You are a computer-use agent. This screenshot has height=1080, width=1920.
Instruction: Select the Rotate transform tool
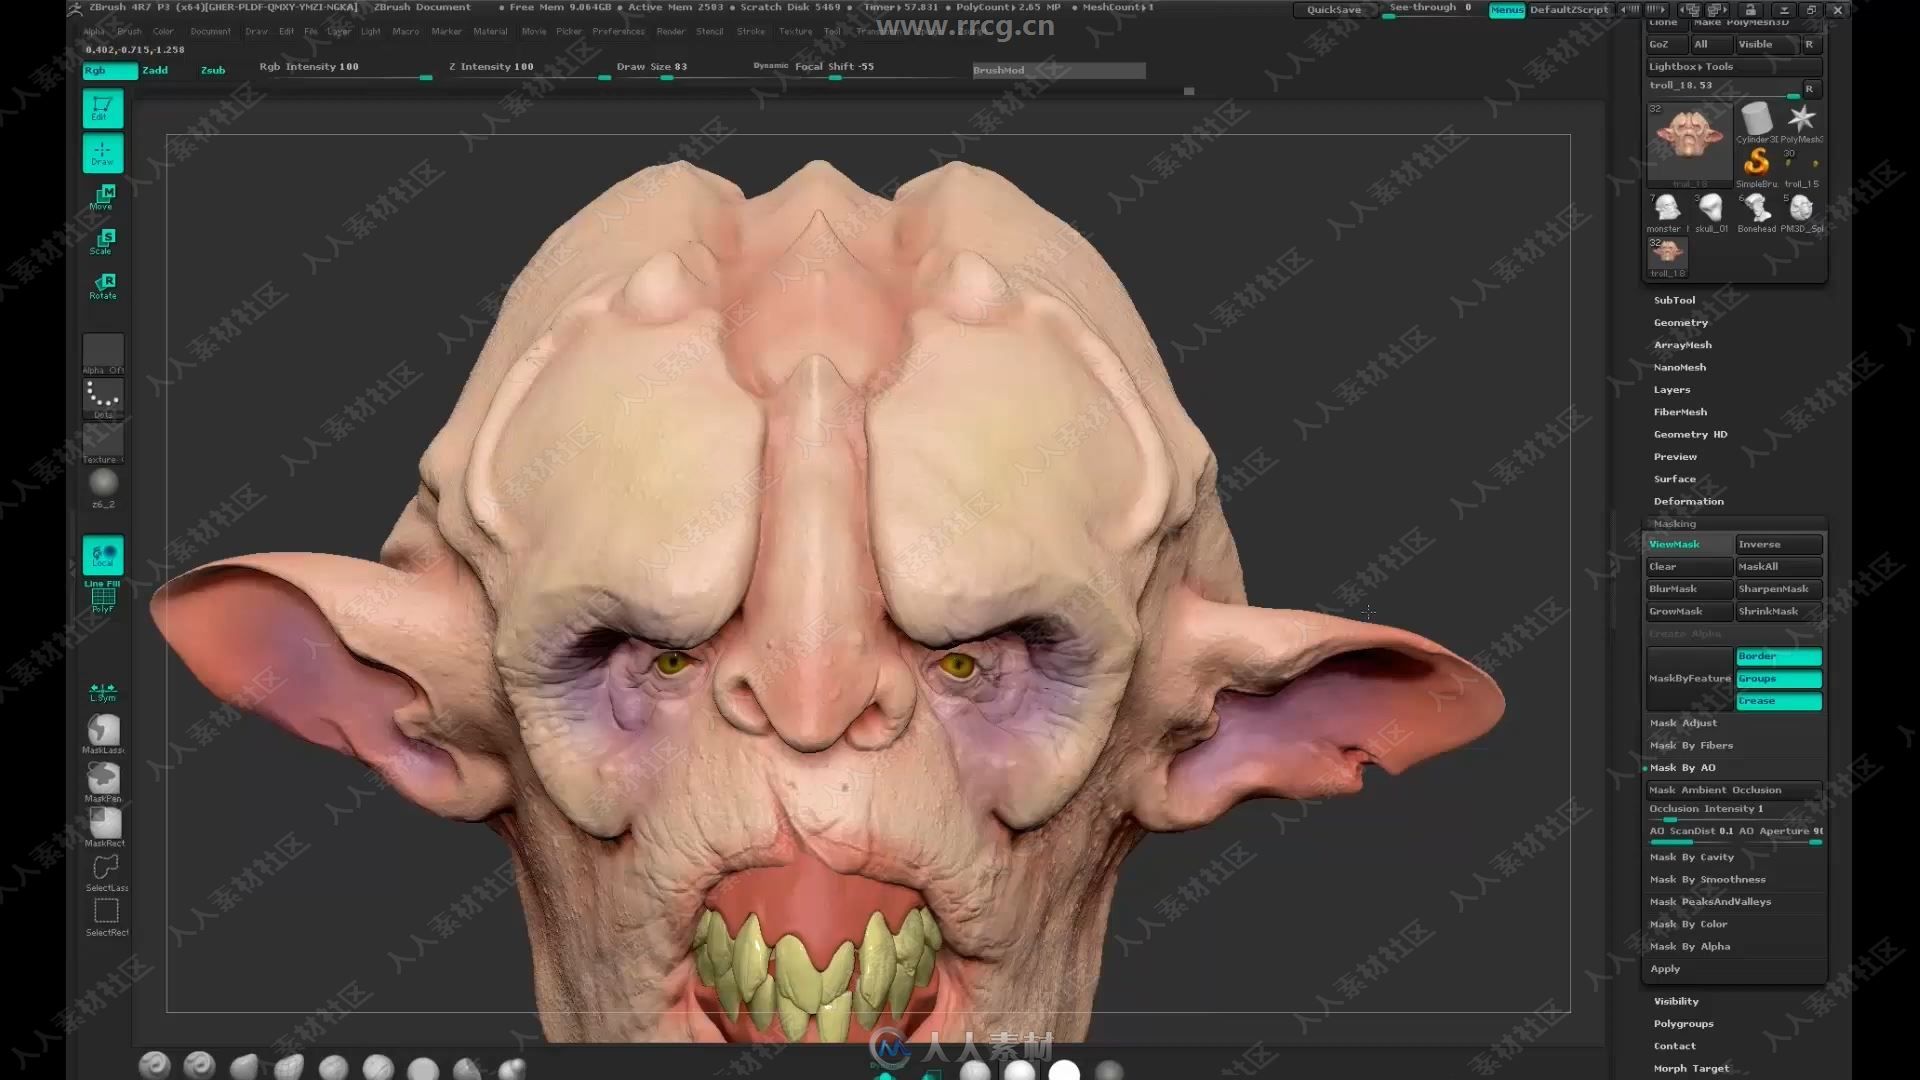[x=103, y=287]
